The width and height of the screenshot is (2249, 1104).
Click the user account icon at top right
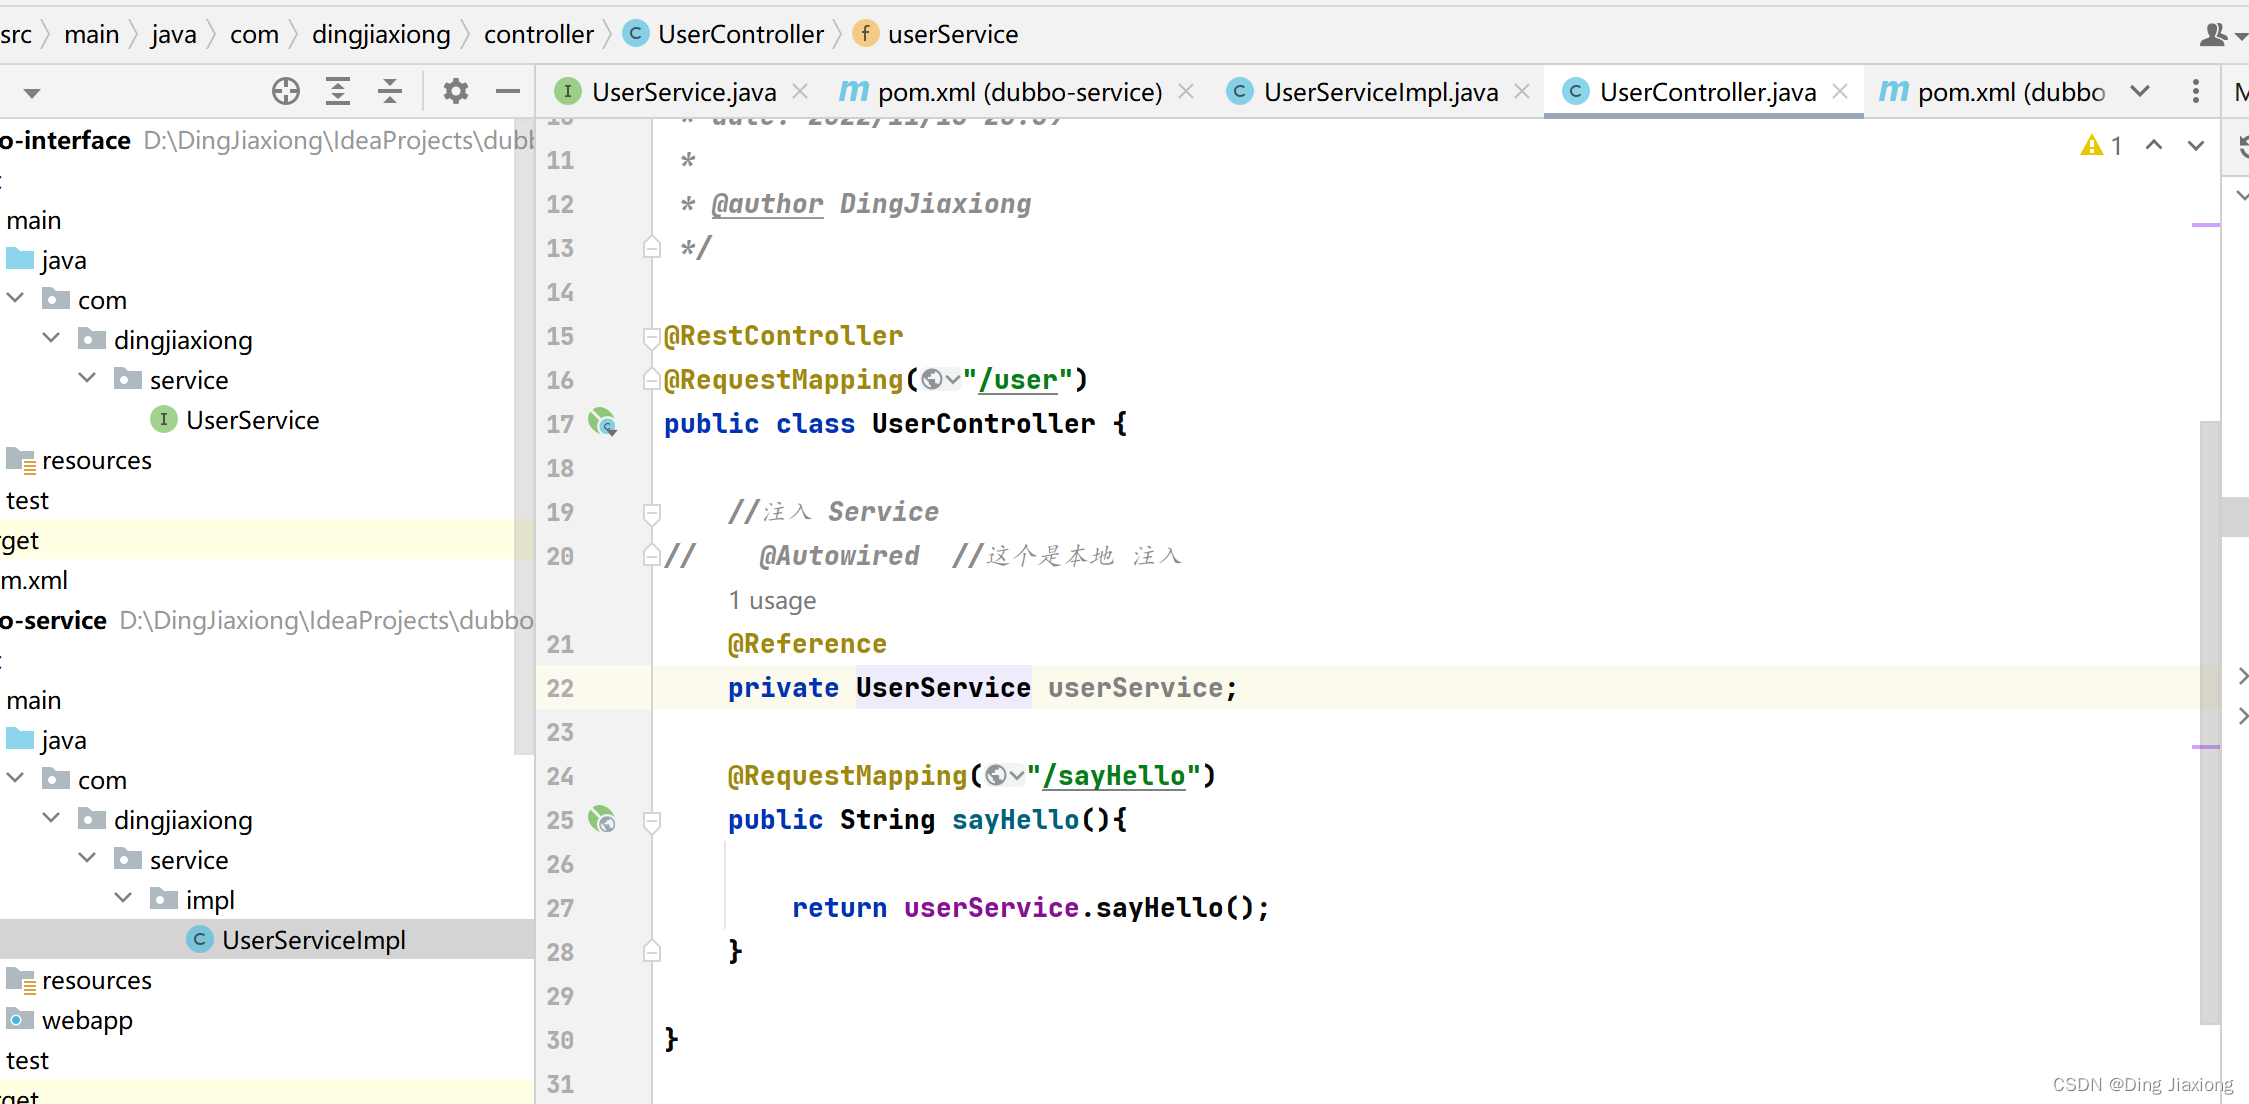(x=2214, y=35)
